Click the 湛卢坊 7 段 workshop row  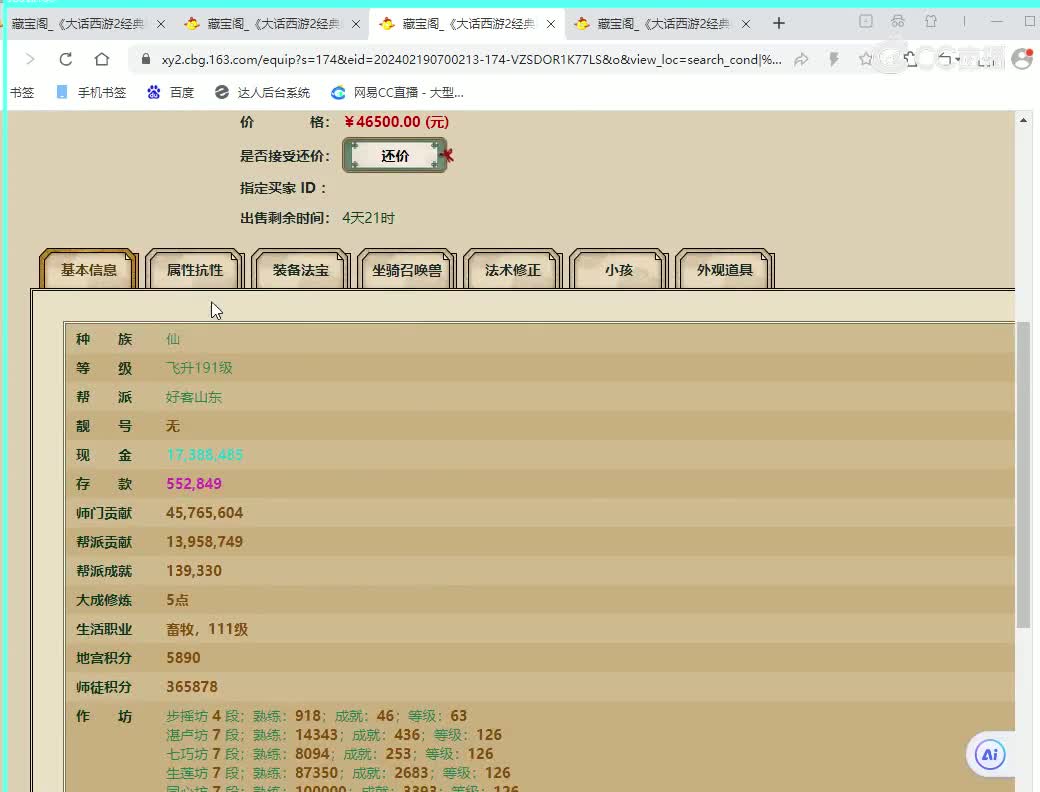[x=334, y=735]
